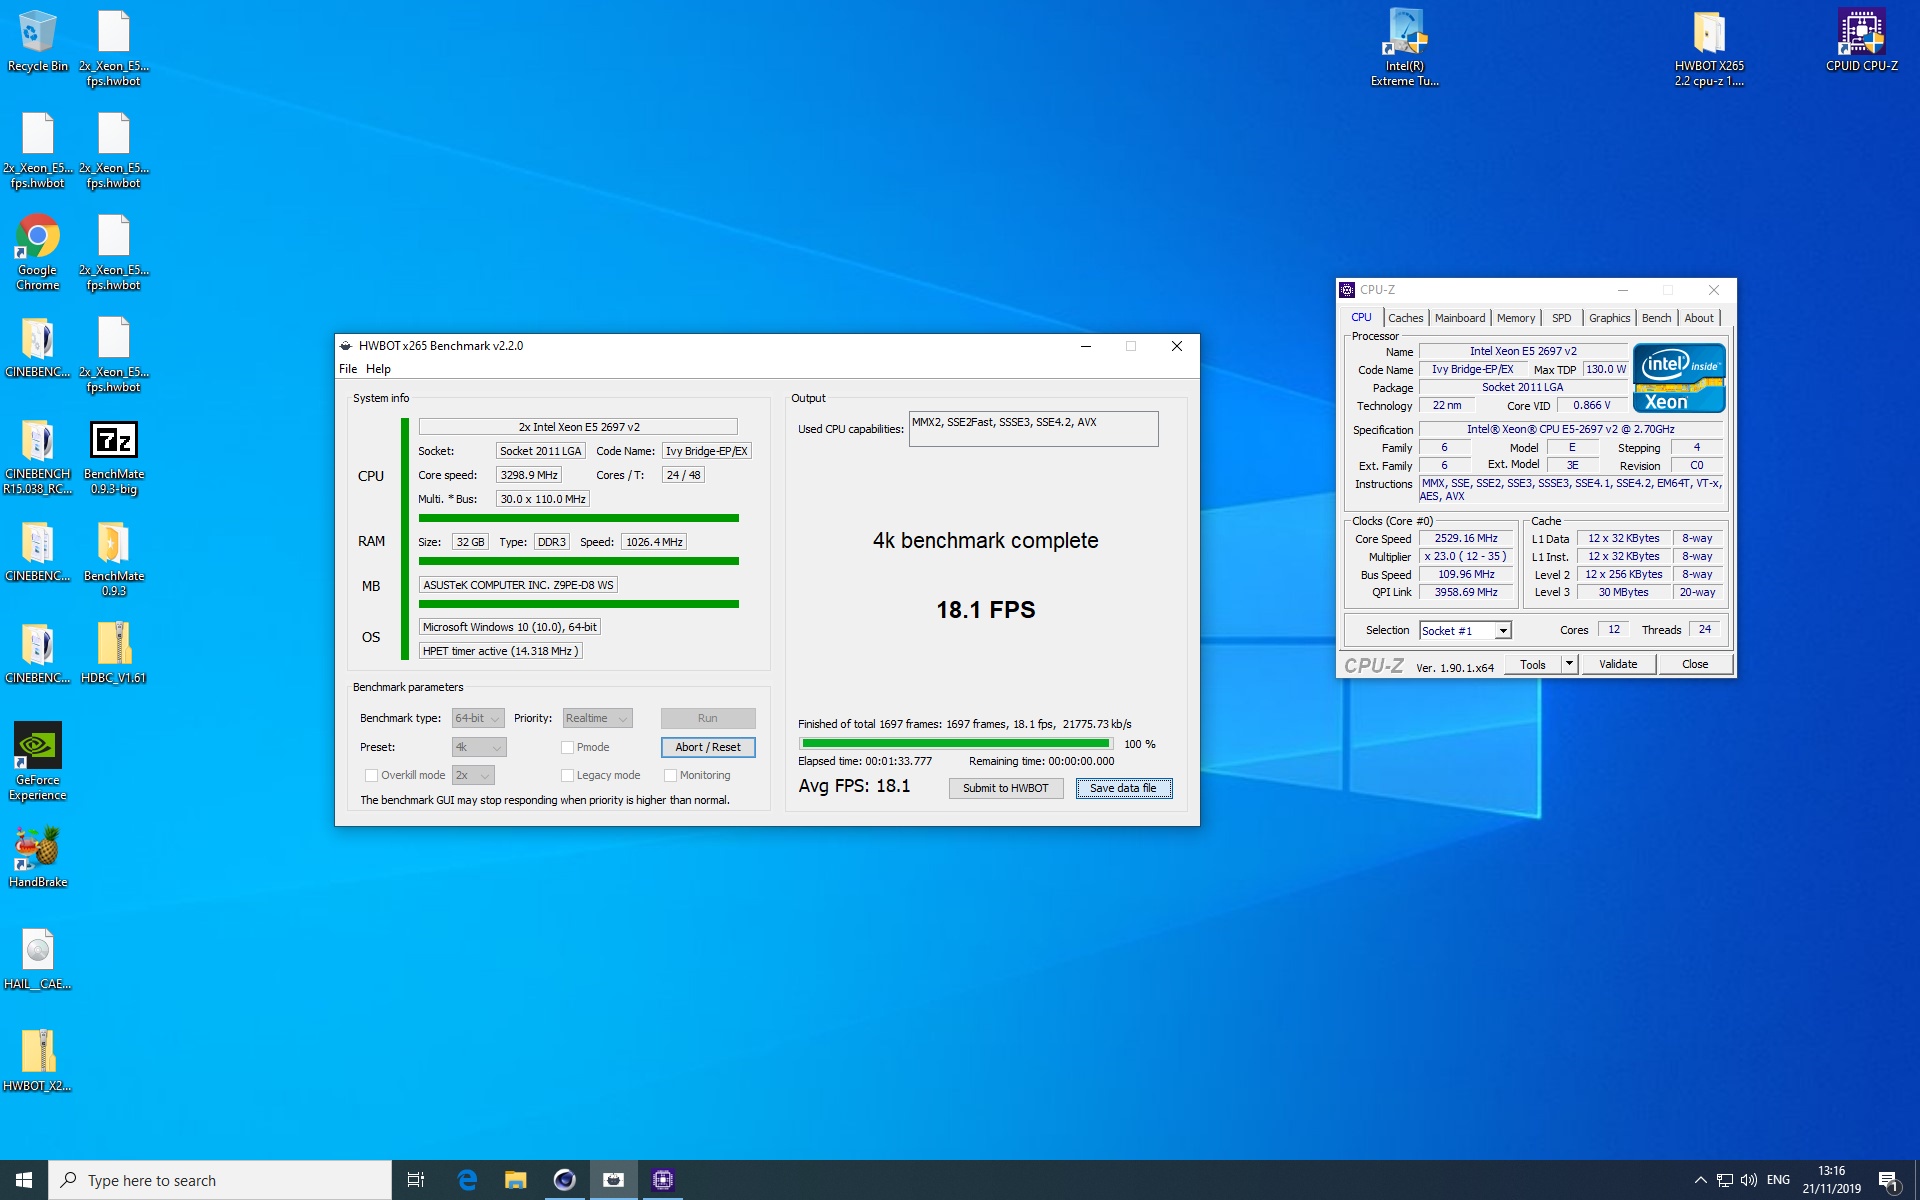Open the CPU-Z Tools dropdown arrow
Screen dimensions: 1920x1200
tap(1569, 664)
